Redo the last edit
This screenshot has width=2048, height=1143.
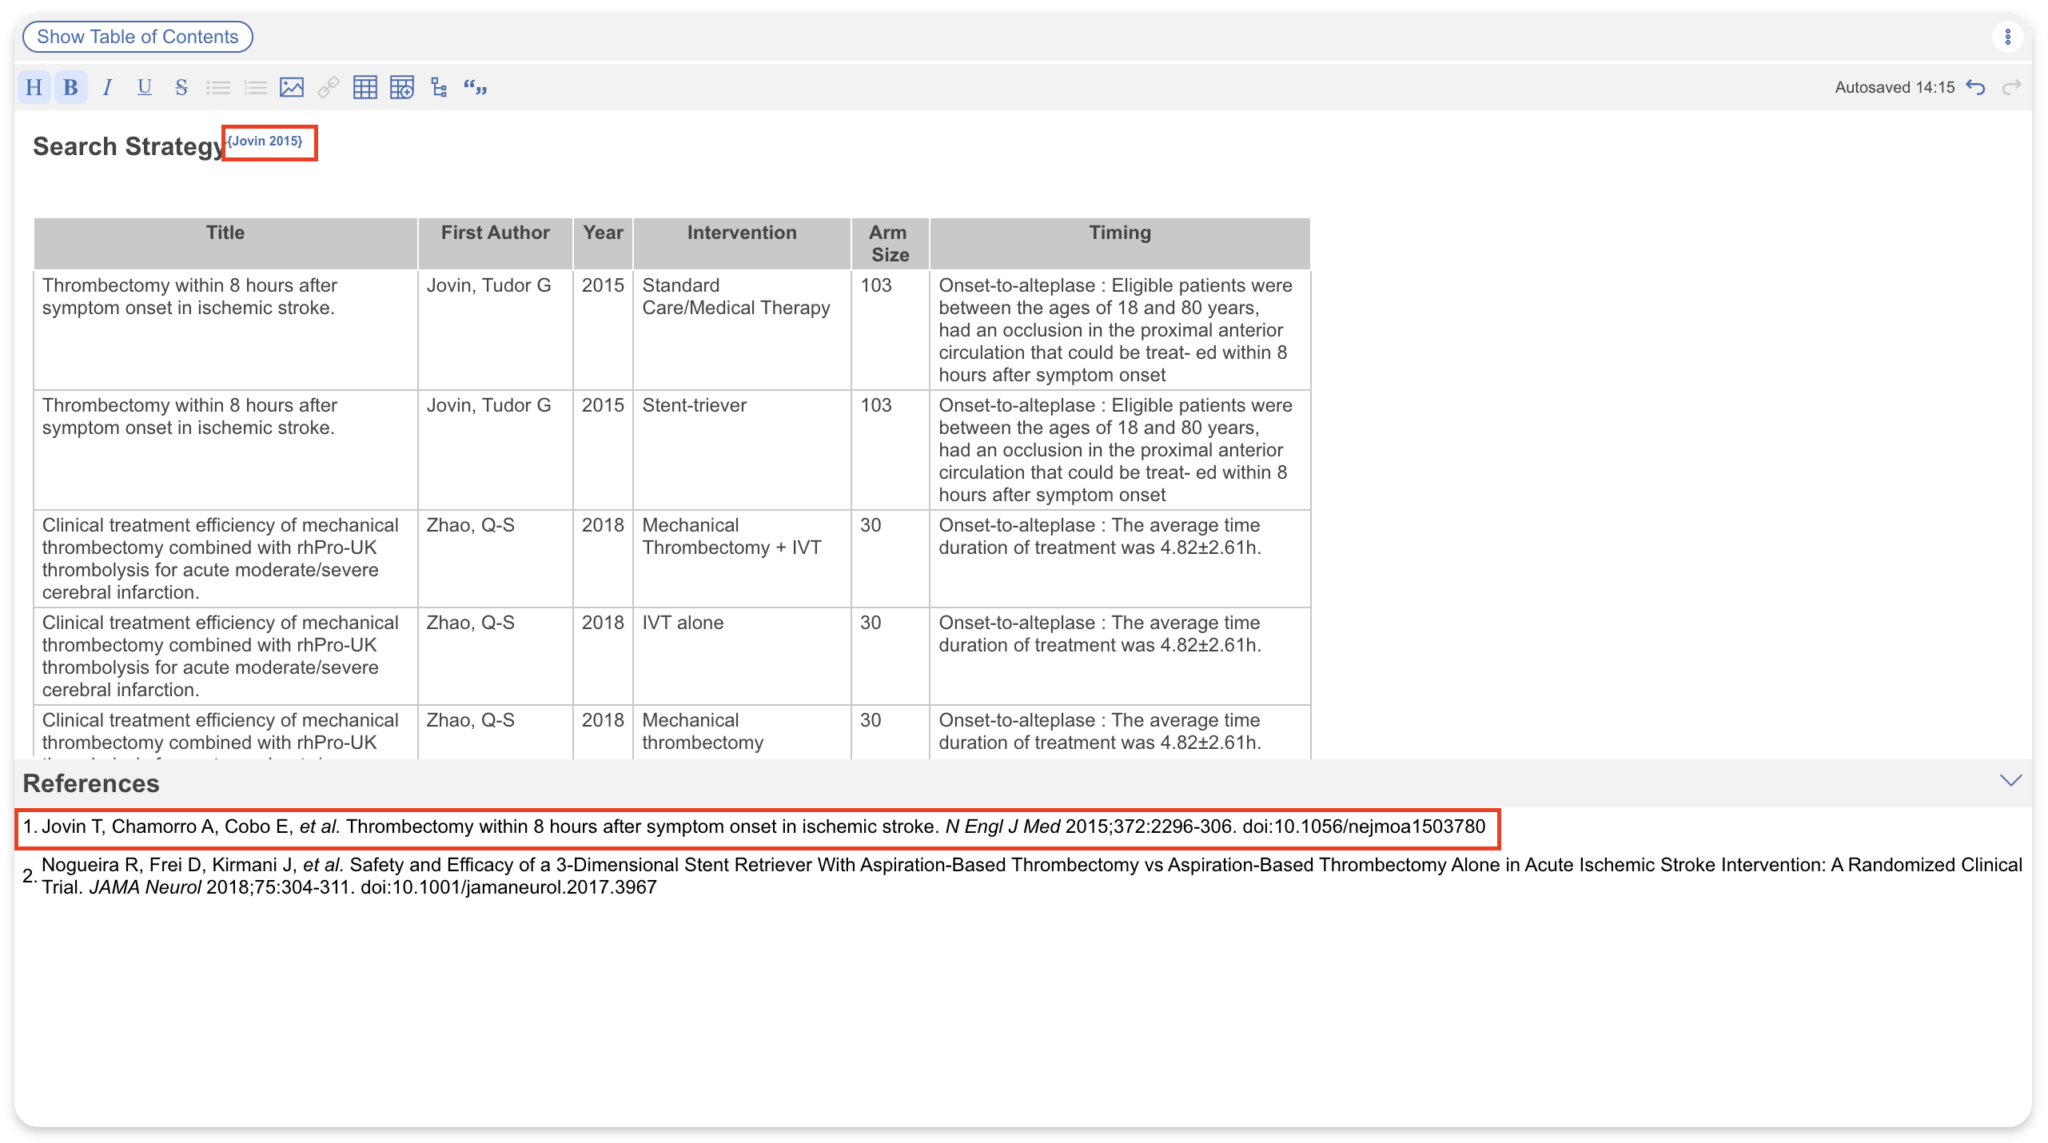(2012, 87)
